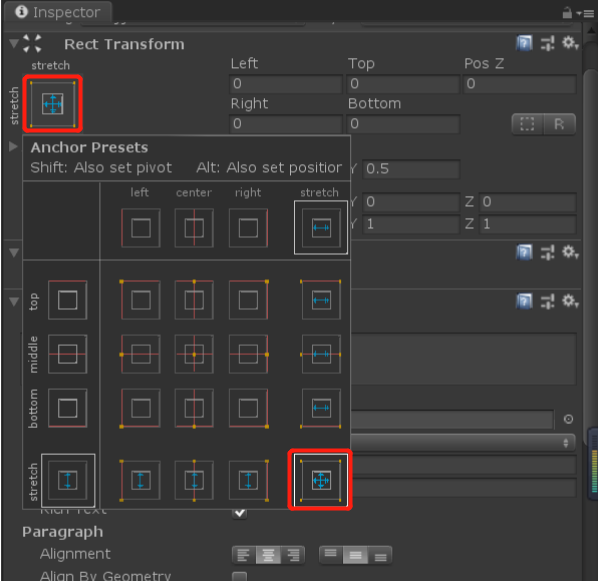Viewport: 598px width, 581px height.
Task: Edit the pivot Y field 0.5
Action: pos(411,169)
